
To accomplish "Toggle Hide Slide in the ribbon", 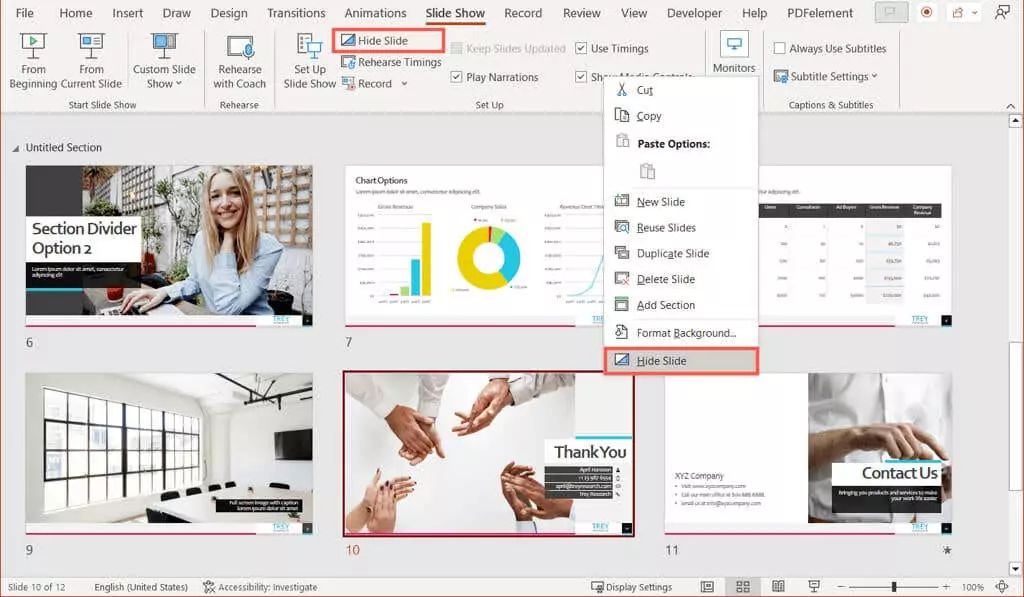I will 387,40.
